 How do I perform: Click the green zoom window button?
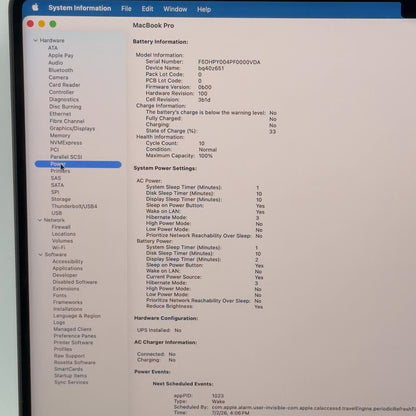53,24
